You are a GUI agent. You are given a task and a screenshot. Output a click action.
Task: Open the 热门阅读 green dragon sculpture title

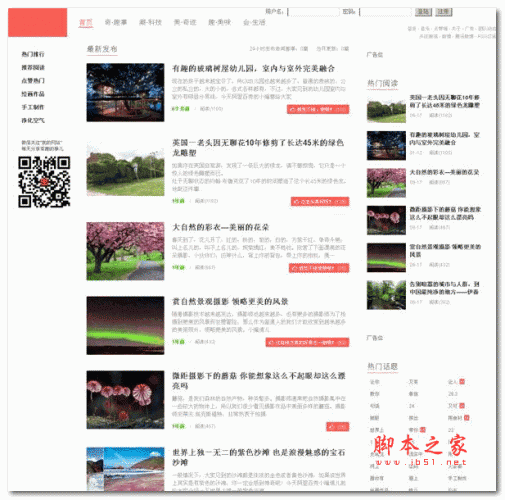point(444,101)
